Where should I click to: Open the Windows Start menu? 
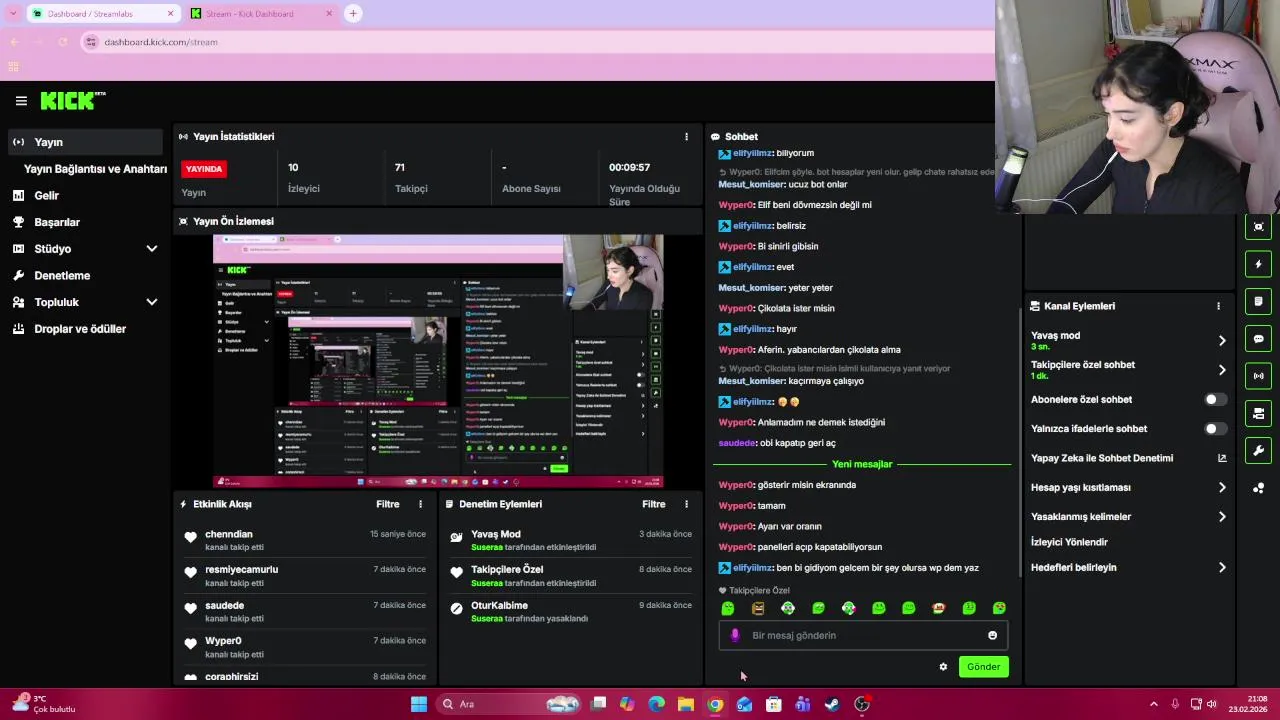[x=419, y=704]
